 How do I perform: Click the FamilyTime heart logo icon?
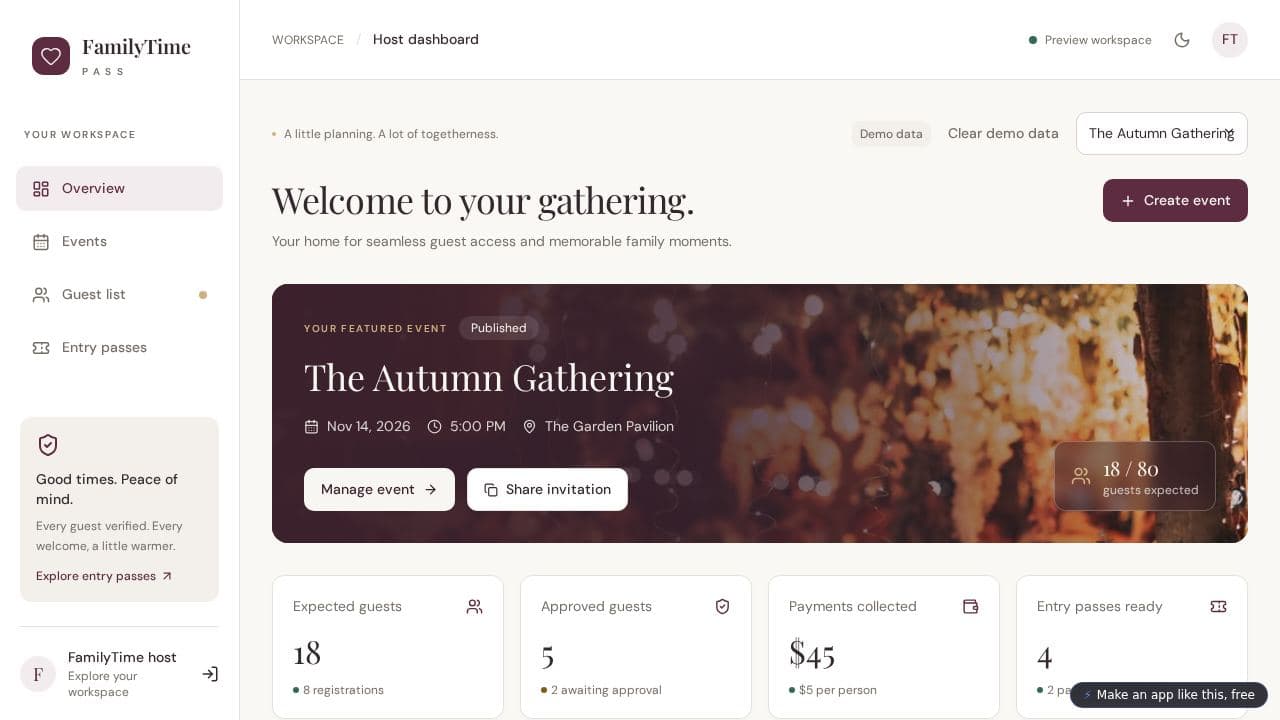pos(51,56)
